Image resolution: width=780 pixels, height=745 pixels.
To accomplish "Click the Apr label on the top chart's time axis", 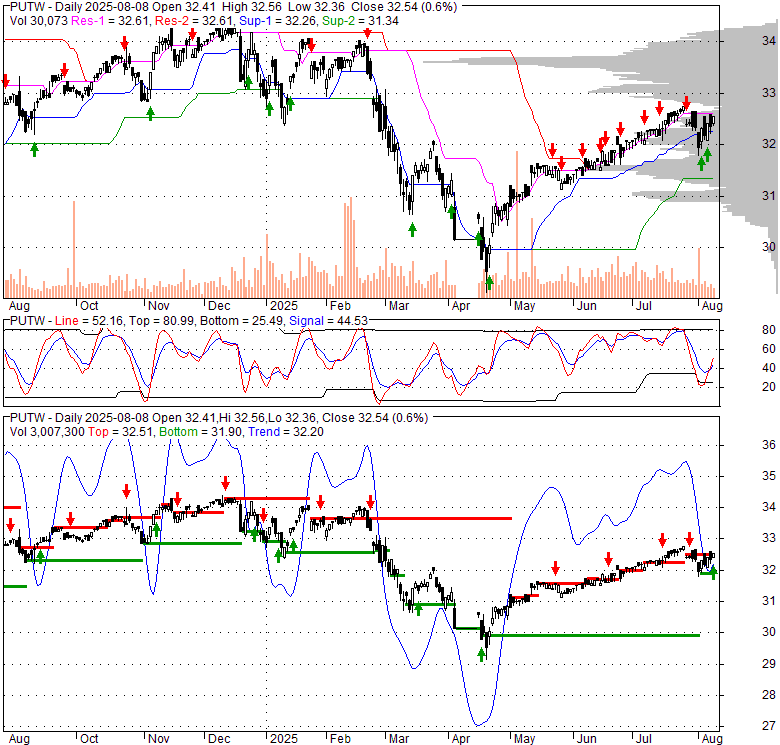I will tap(461, 306).
